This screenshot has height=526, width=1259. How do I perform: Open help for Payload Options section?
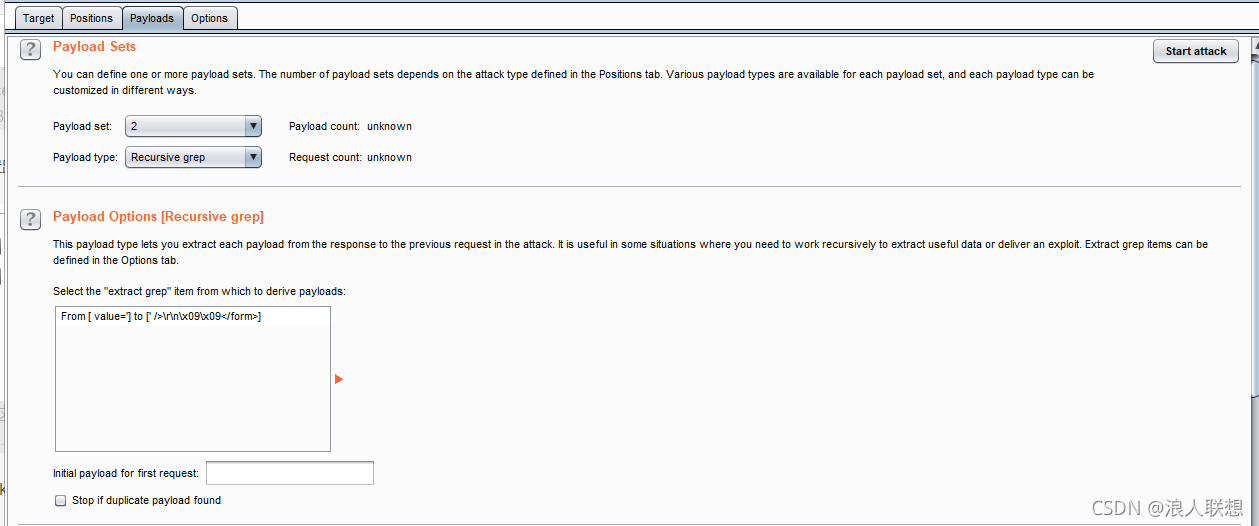pos(31,219)
